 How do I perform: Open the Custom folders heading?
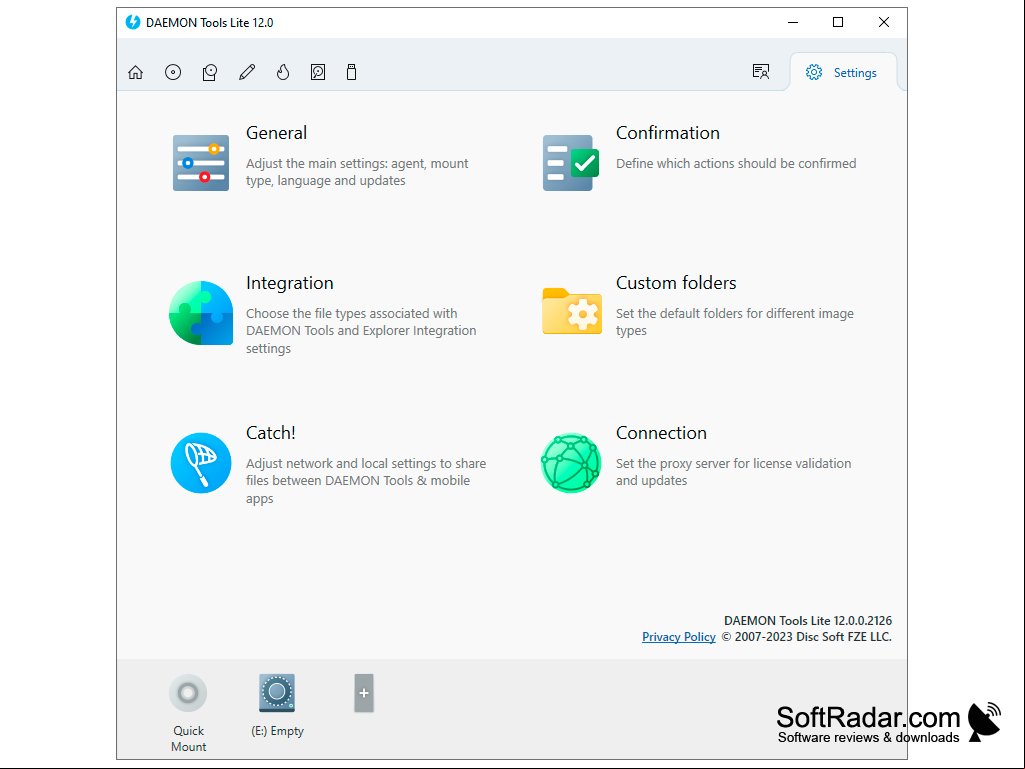point(676,282)
